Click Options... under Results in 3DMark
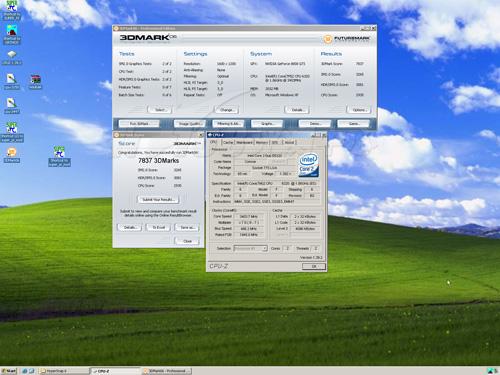Image resolution: width=500 pixels, height=375 pixels. [x=359, y=110]
